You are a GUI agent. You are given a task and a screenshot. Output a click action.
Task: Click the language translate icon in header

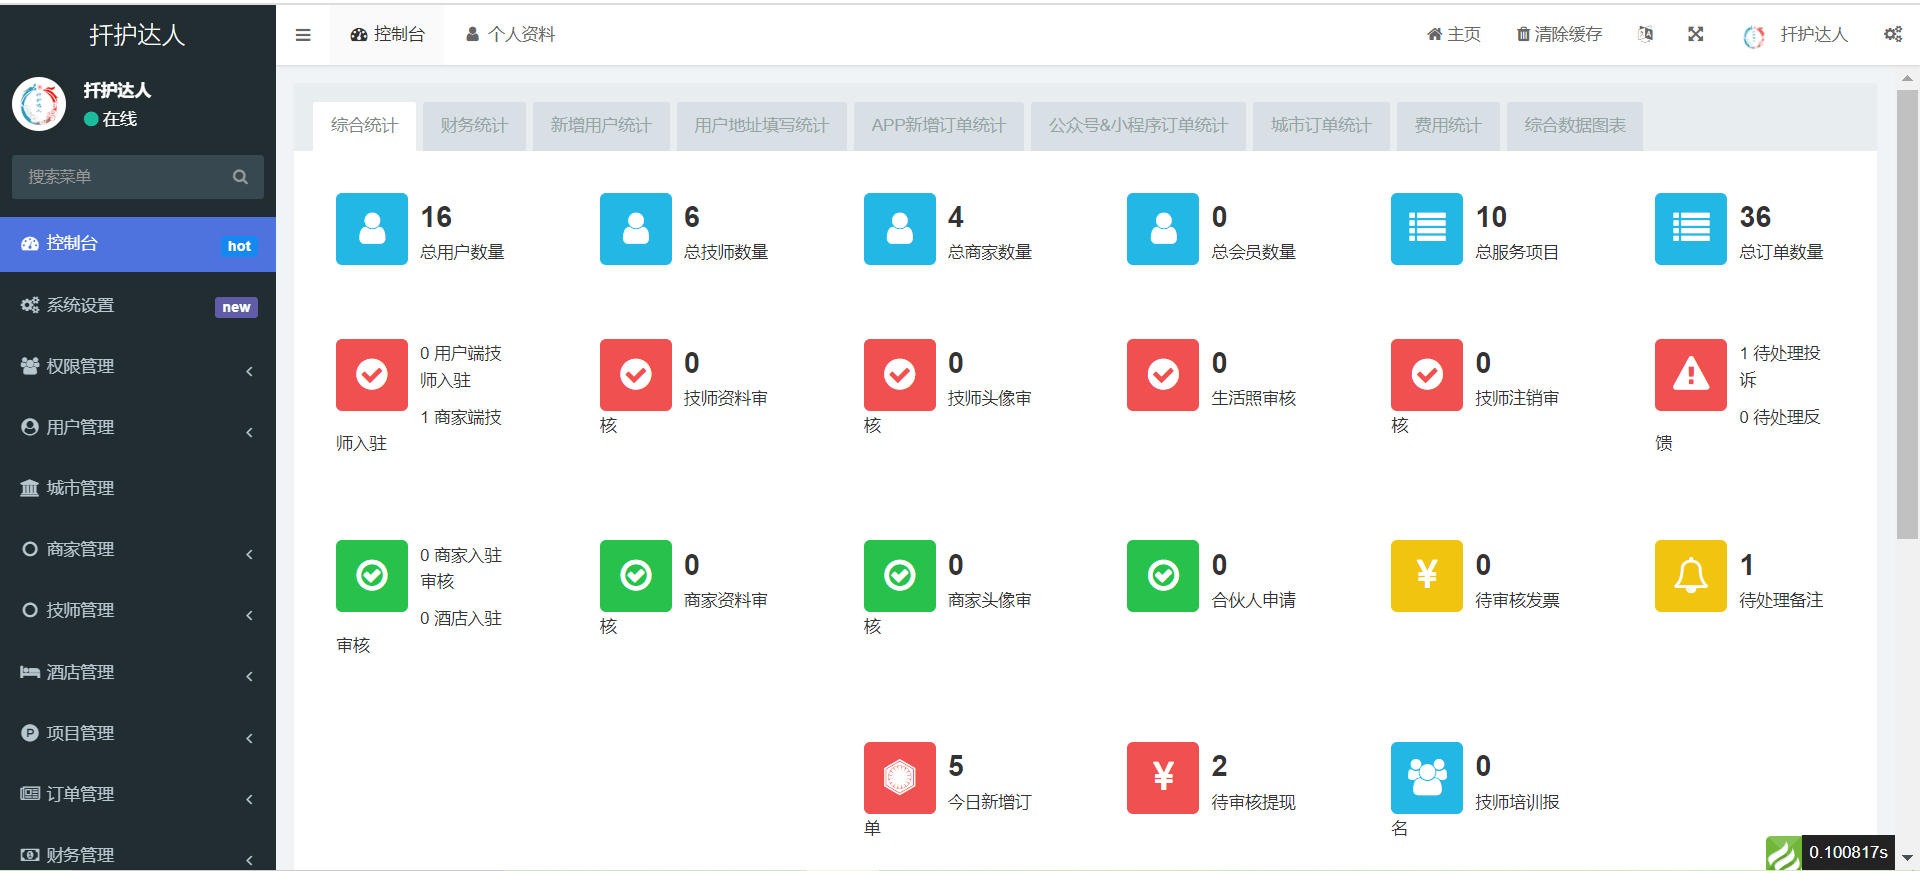click(x=1645, y=34)
